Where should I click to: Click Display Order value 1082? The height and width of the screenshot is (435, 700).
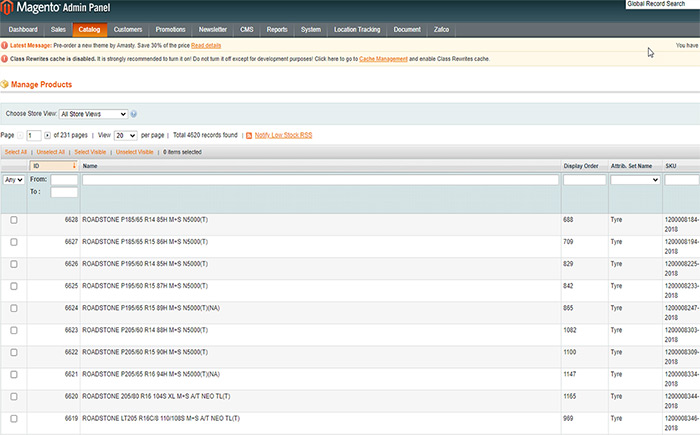tap(570, 330)
